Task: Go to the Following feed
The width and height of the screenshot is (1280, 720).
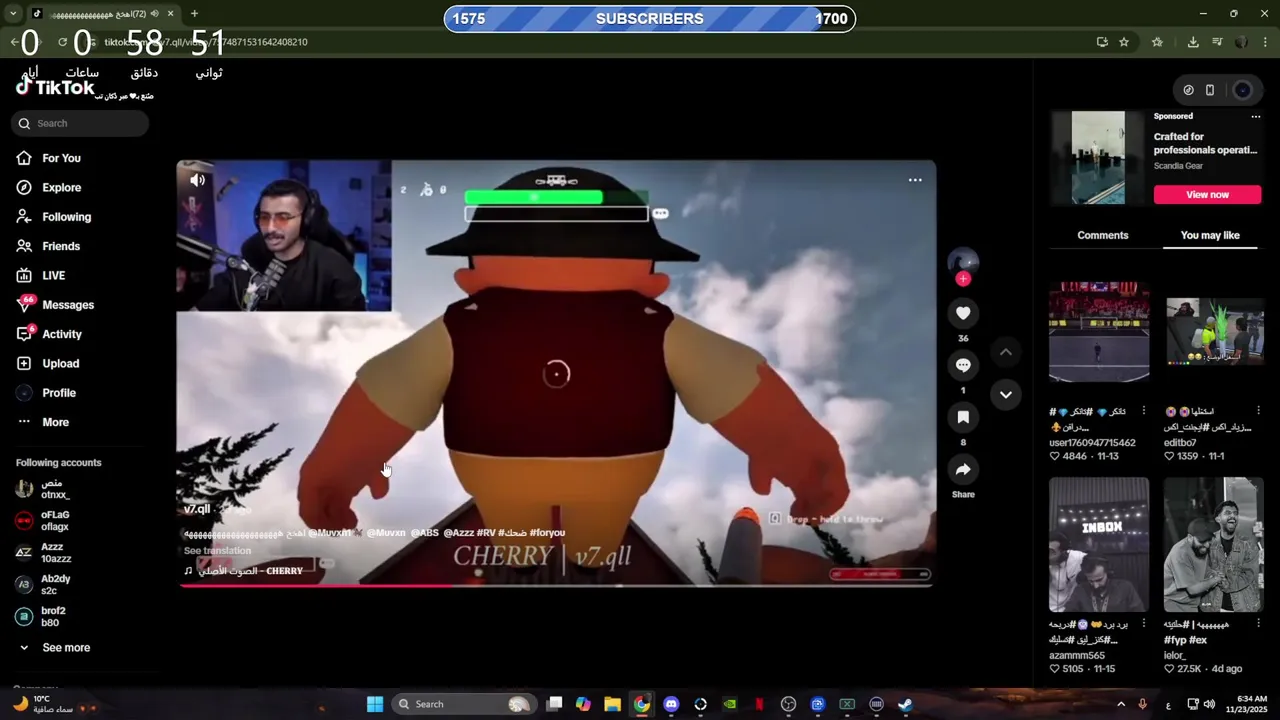Action: [66, 217]
